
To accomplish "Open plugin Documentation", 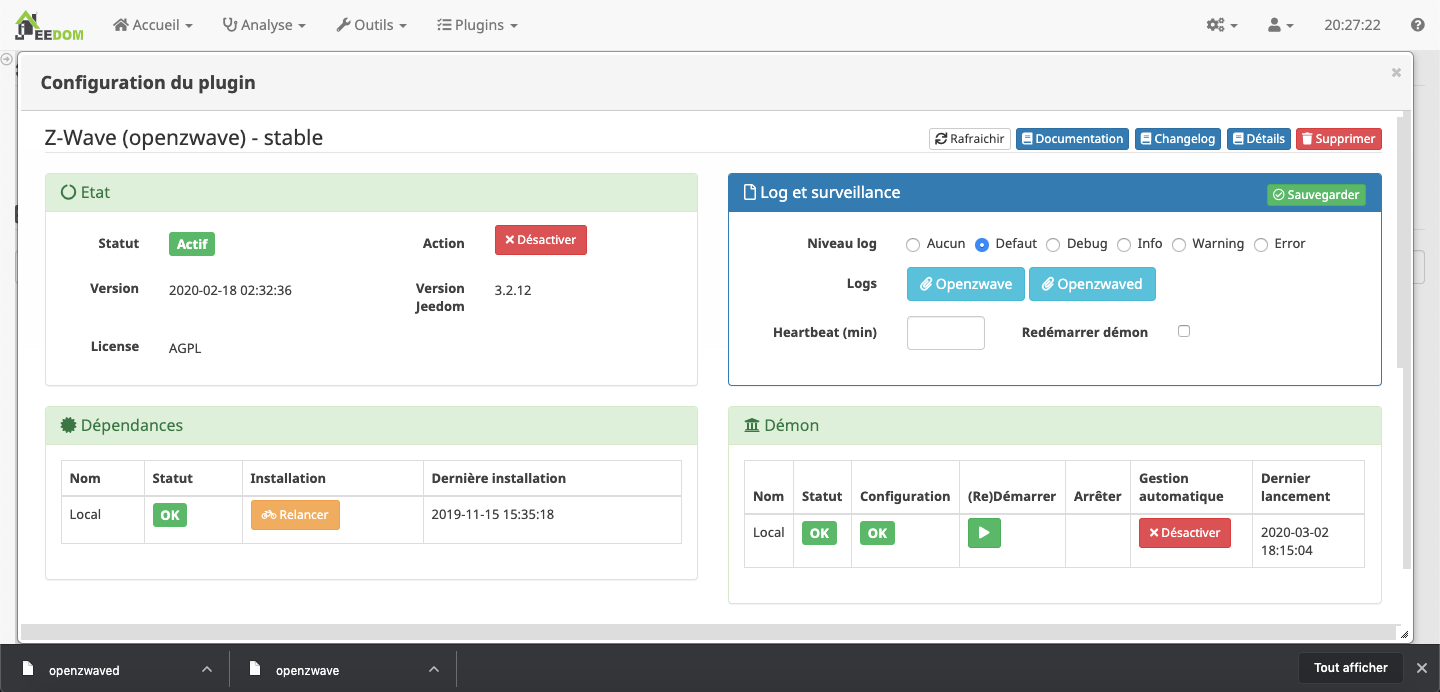I will click(1072, 139).
